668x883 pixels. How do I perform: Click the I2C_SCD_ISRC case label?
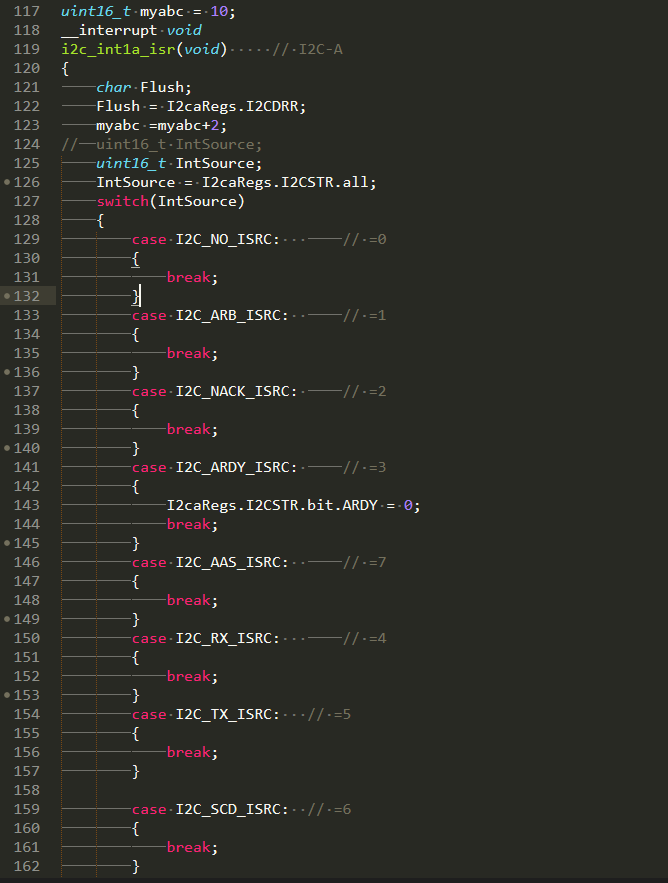(231, 809)
